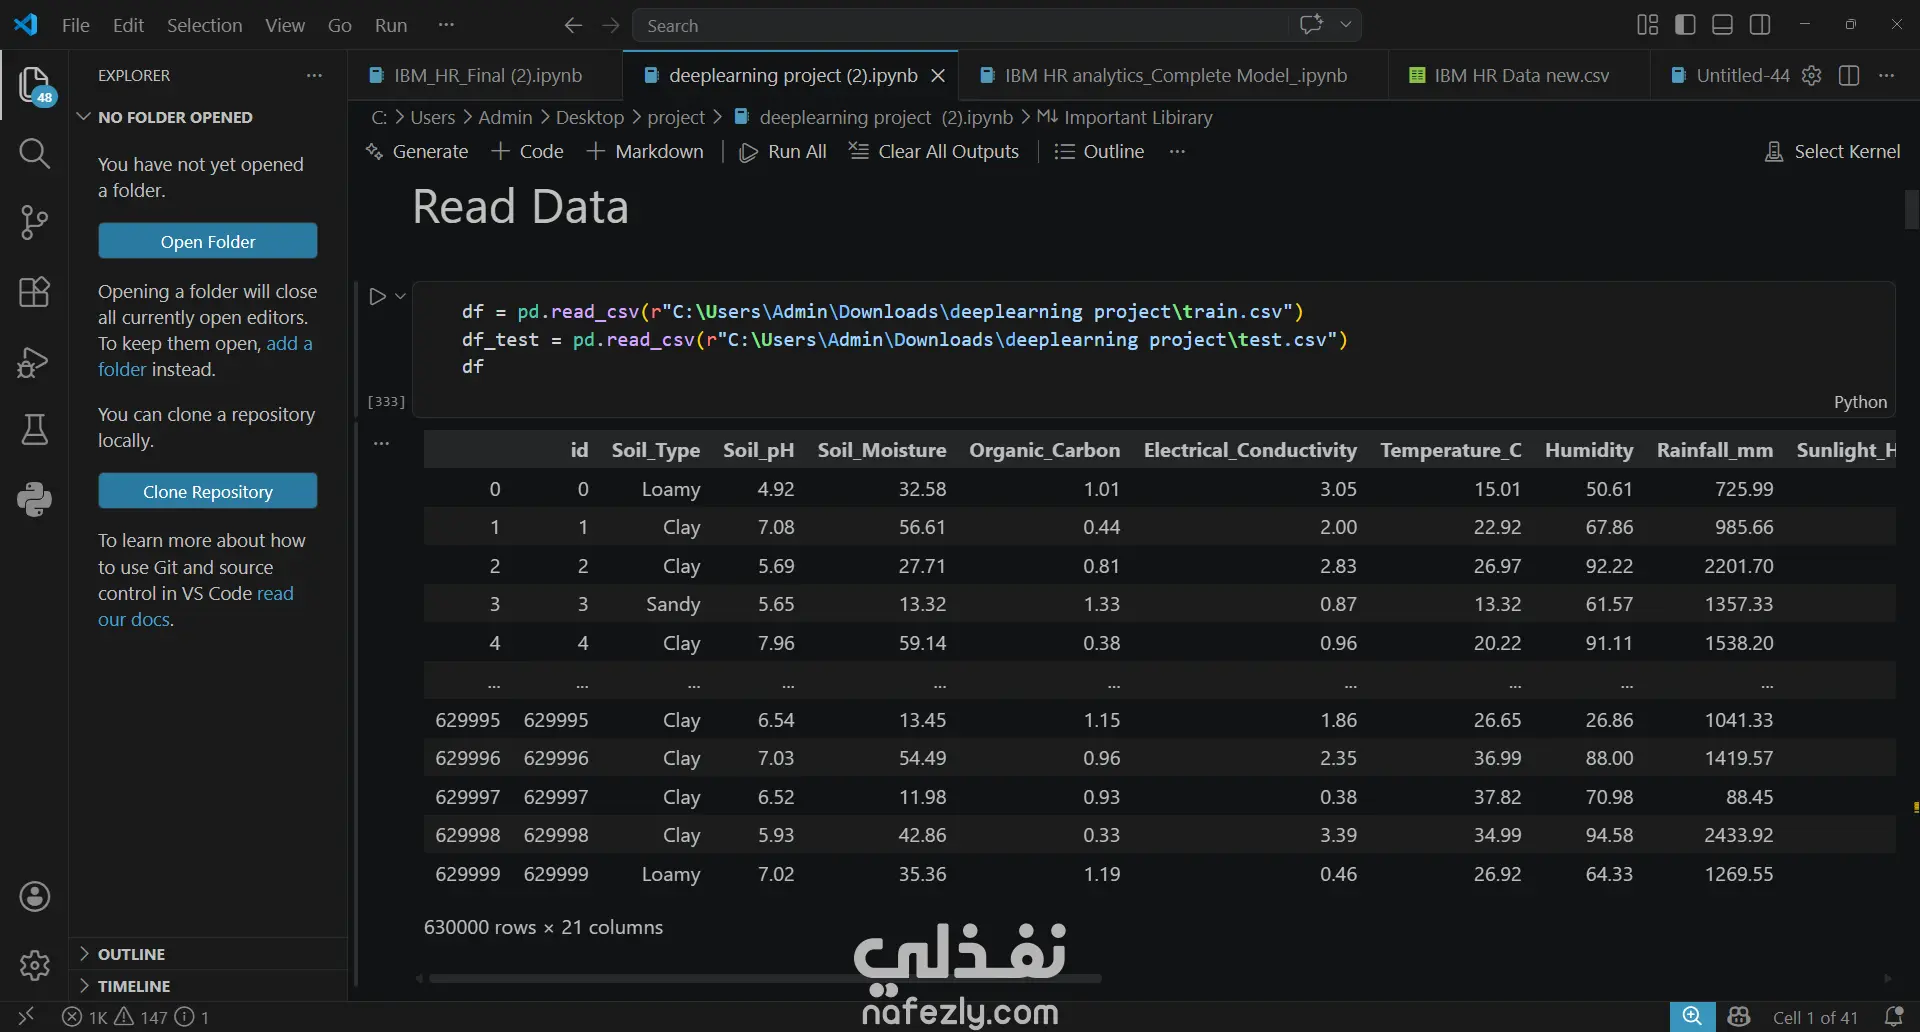Click Select Kernel
This screenshot has width=1920, height=1032.
click(1833, 151)
